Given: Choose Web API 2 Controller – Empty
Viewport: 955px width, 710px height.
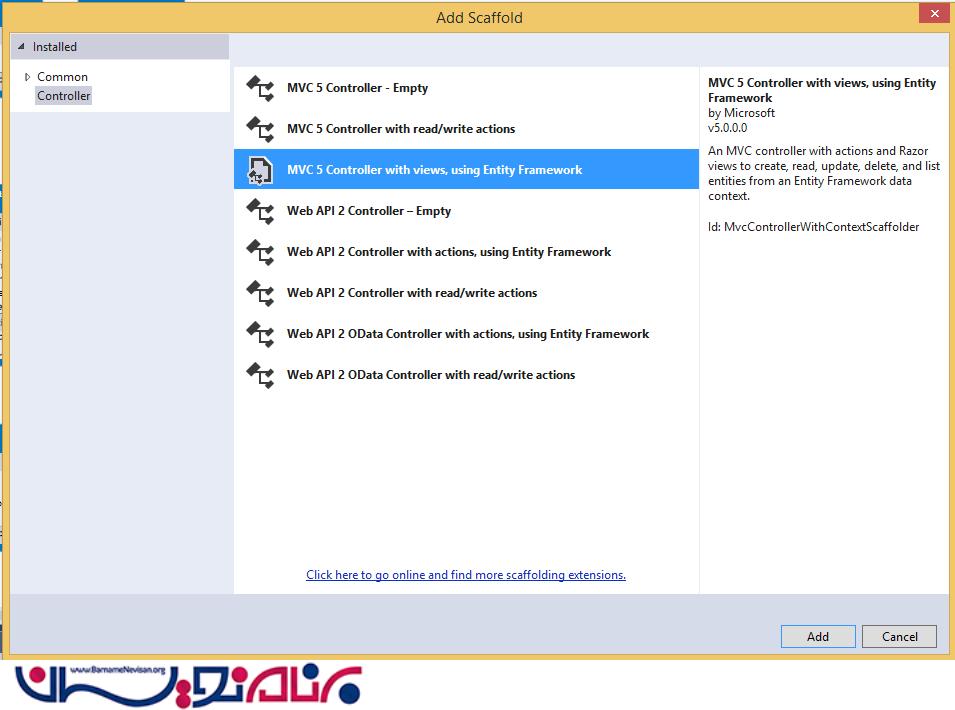Looking at the screenshot, I should pyautogui.click(x=466, y=211).
